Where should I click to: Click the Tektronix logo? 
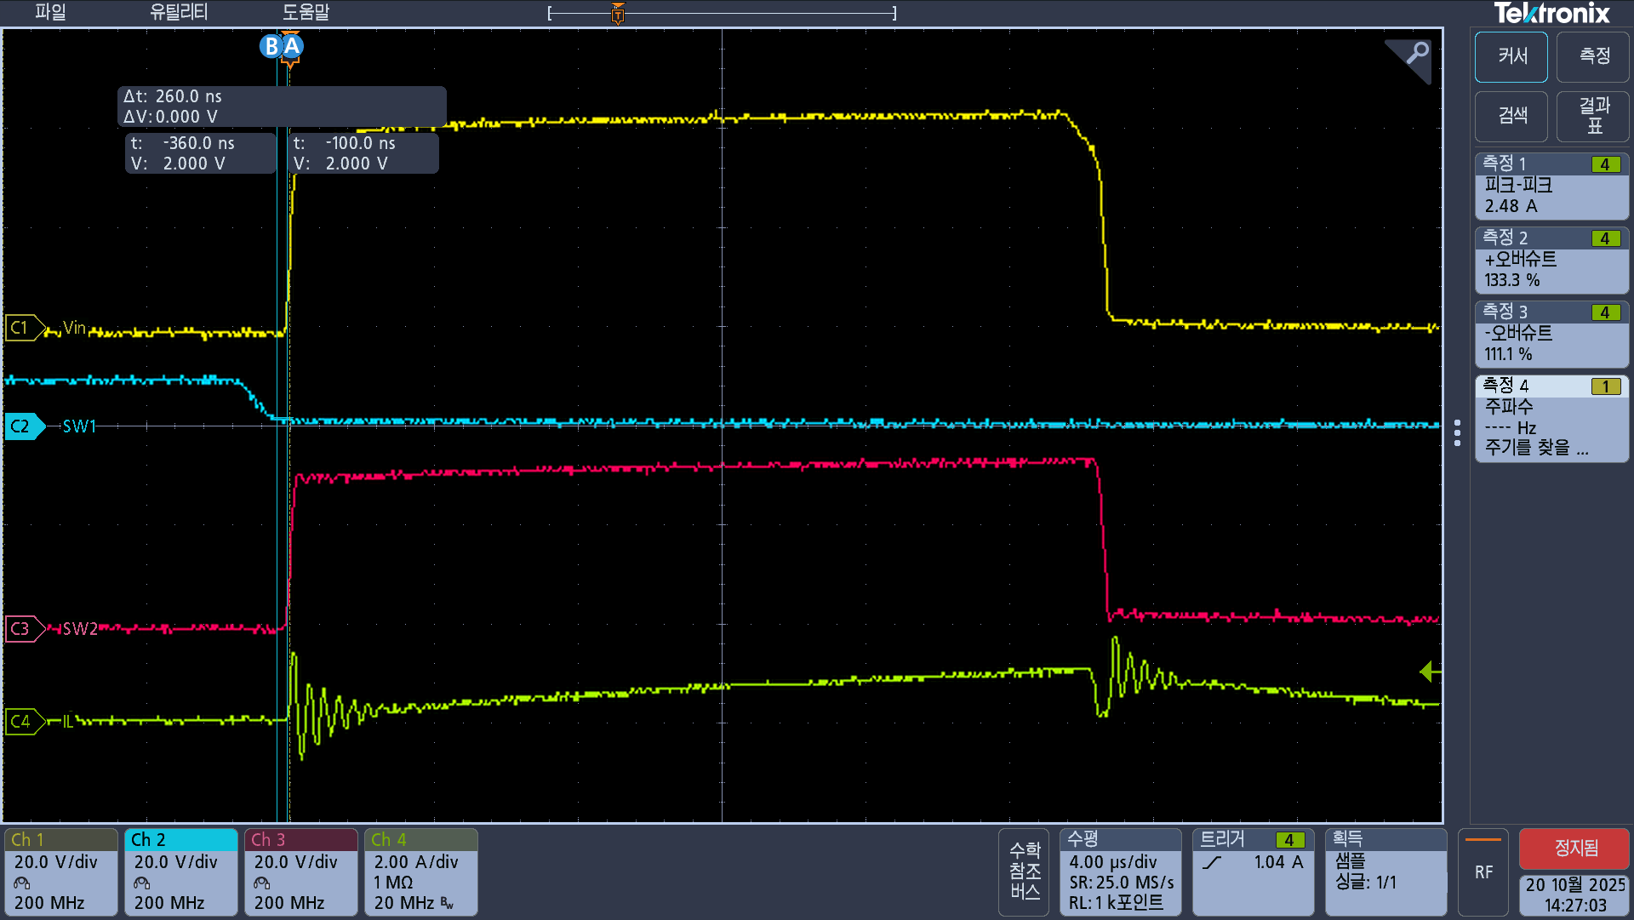1552,13
